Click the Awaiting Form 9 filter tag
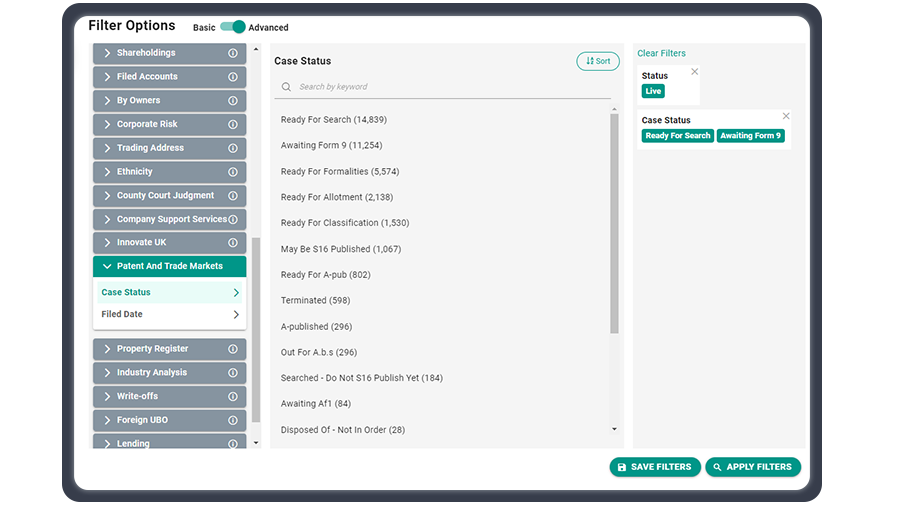Screen dimensions: 915x506 [x=750, y=136]
